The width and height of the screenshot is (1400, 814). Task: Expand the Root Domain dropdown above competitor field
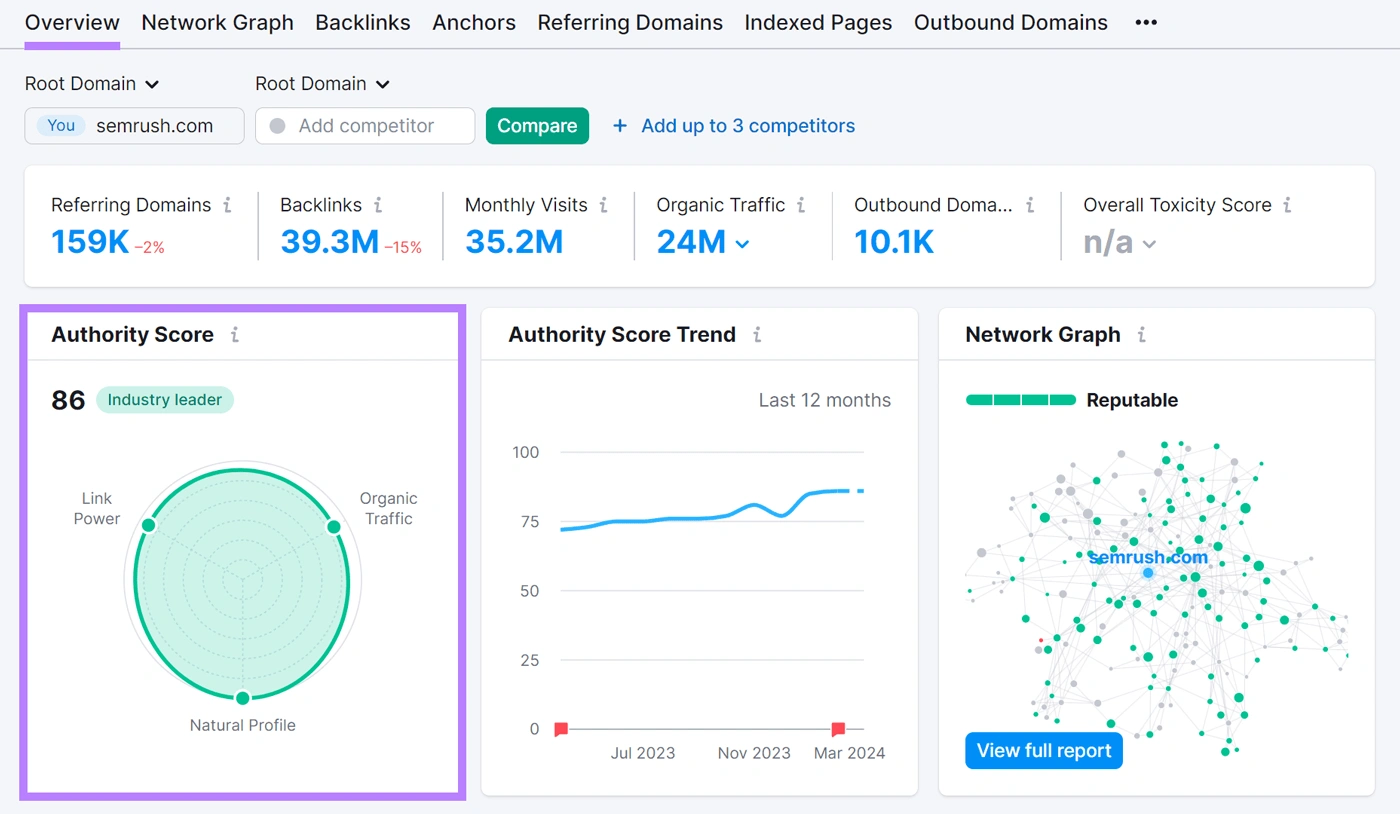tap(322, 84)
